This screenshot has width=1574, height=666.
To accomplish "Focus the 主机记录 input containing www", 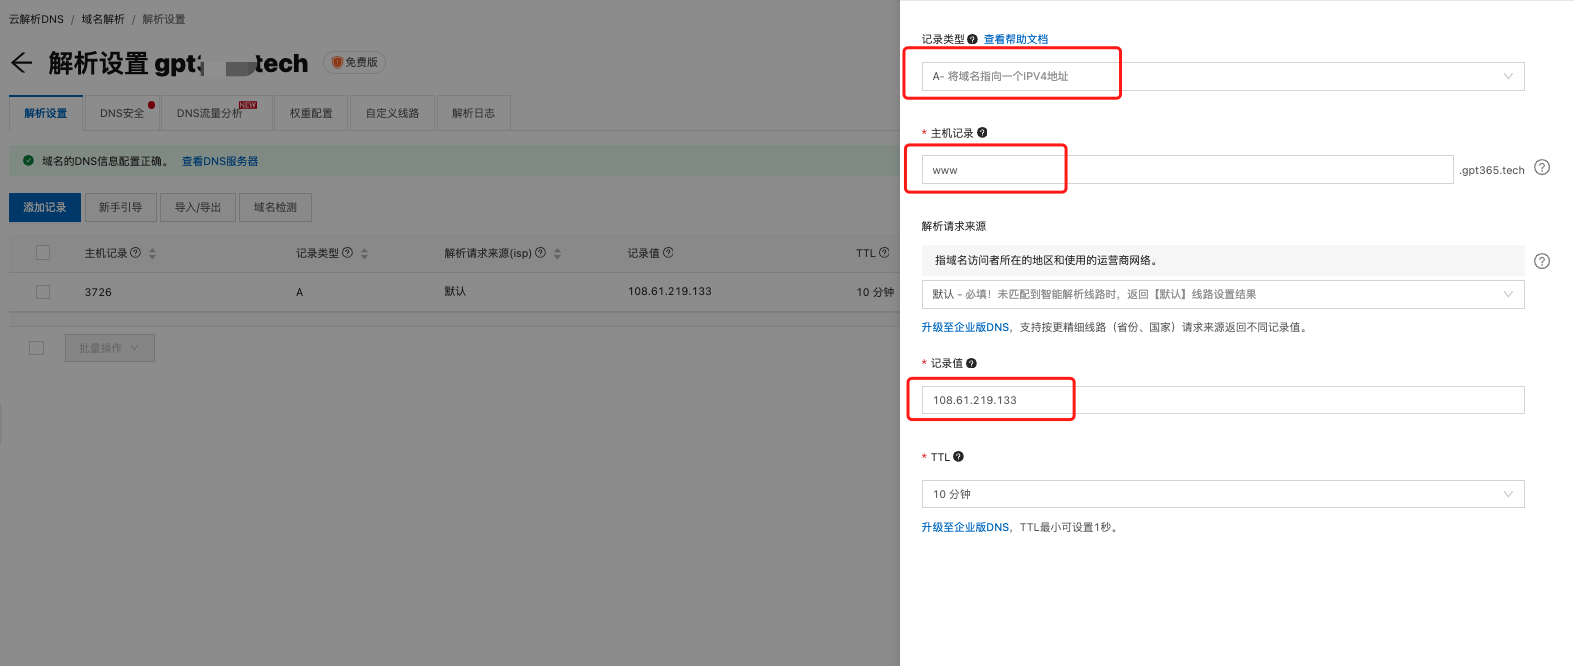I will (1187, 170).
